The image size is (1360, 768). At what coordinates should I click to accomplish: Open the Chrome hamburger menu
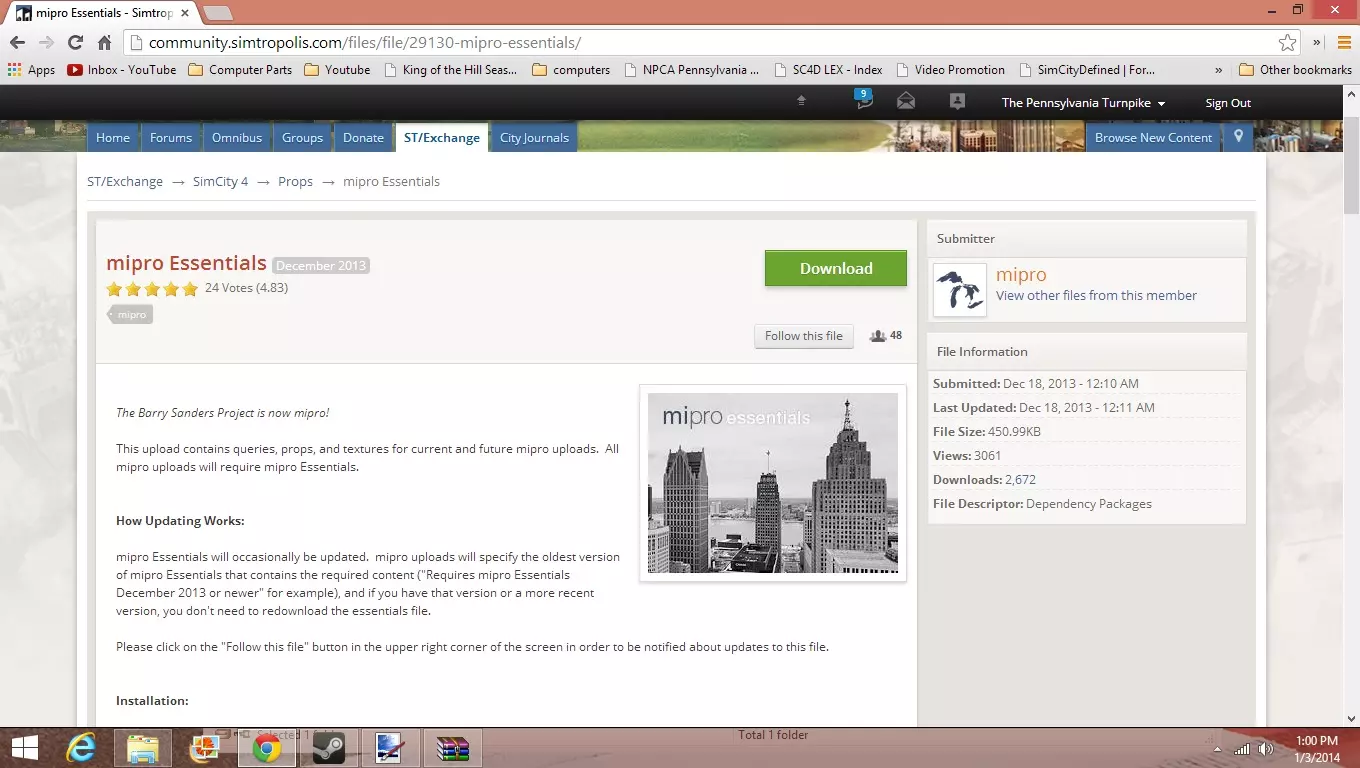click(1342, 43)
